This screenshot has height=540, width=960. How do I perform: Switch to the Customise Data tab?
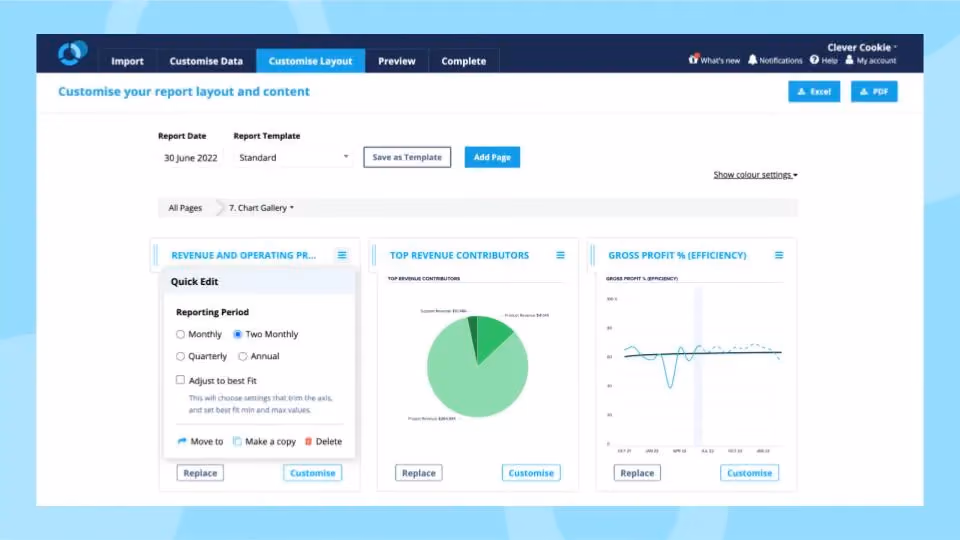pyautogui.click(x=206, y=61)
